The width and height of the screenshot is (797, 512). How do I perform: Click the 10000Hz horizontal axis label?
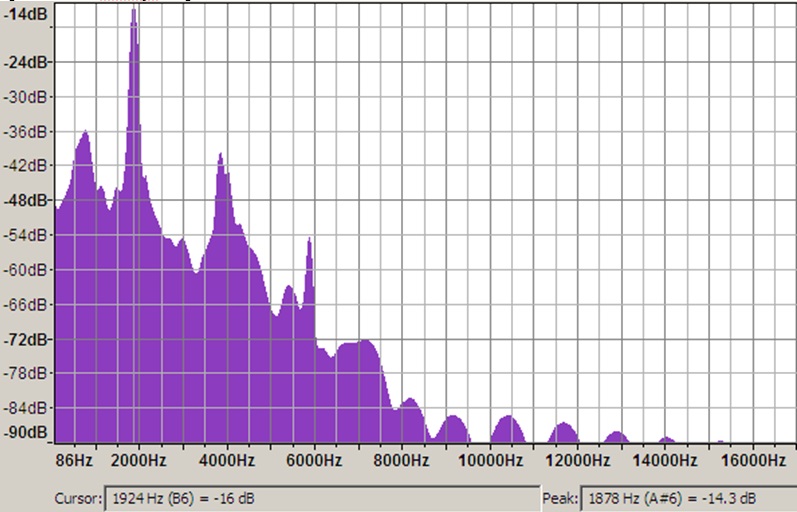pyautogui.click(x=497, y=460)
